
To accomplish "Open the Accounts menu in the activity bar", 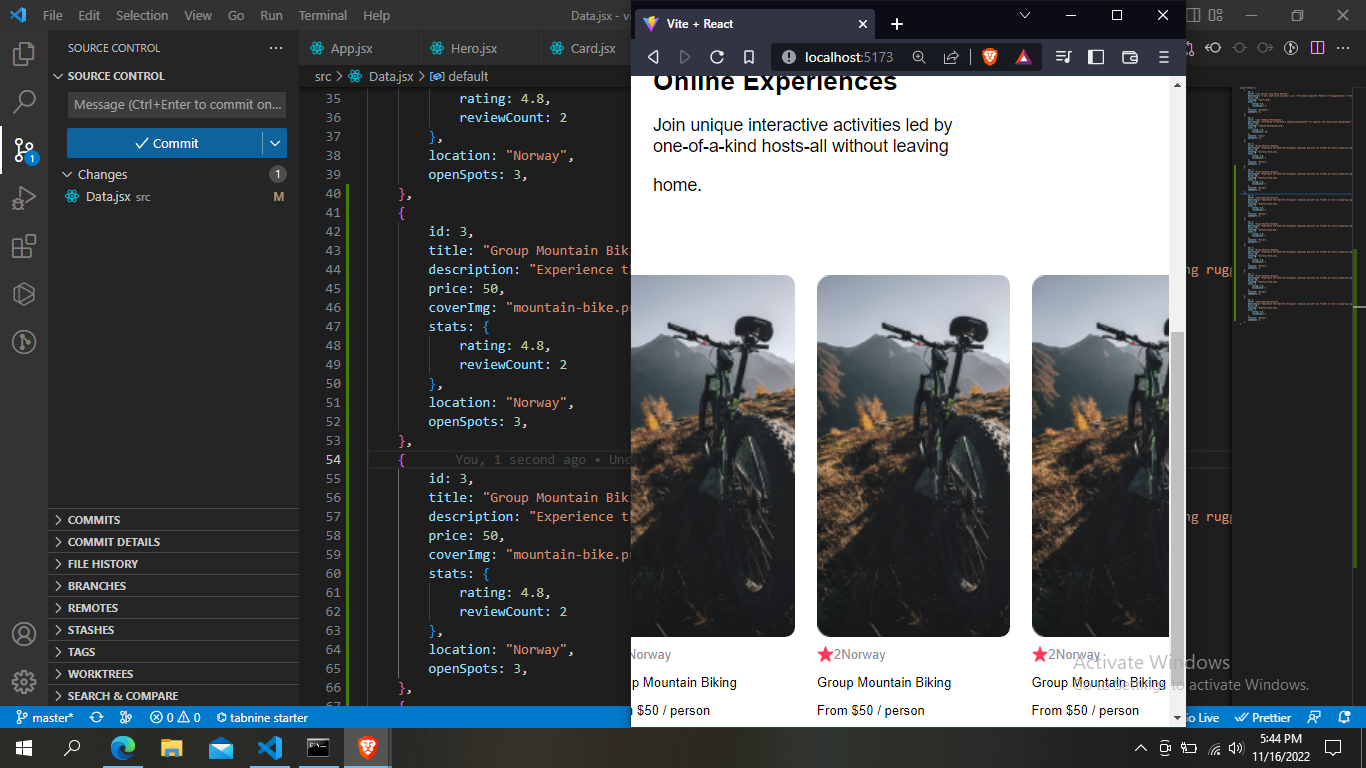I will [x=24, y=634].
